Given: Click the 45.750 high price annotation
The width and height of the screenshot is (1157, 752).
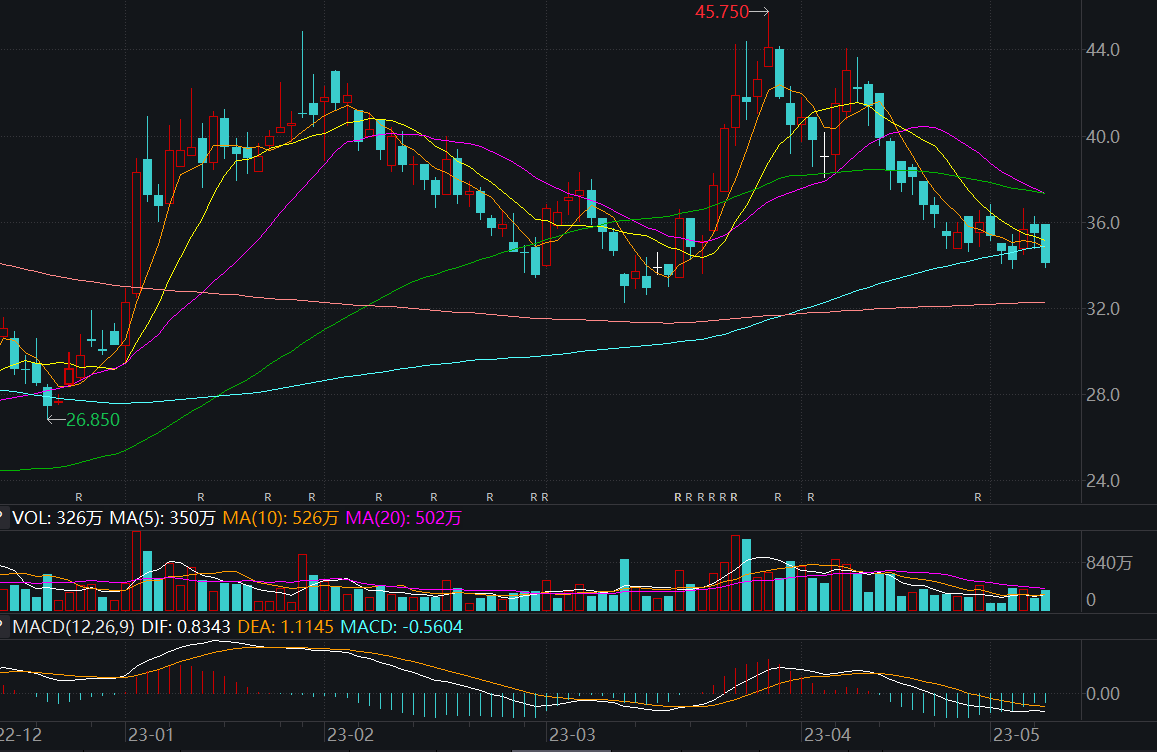Looking at the screenshot, I should (x=722, y=12).
